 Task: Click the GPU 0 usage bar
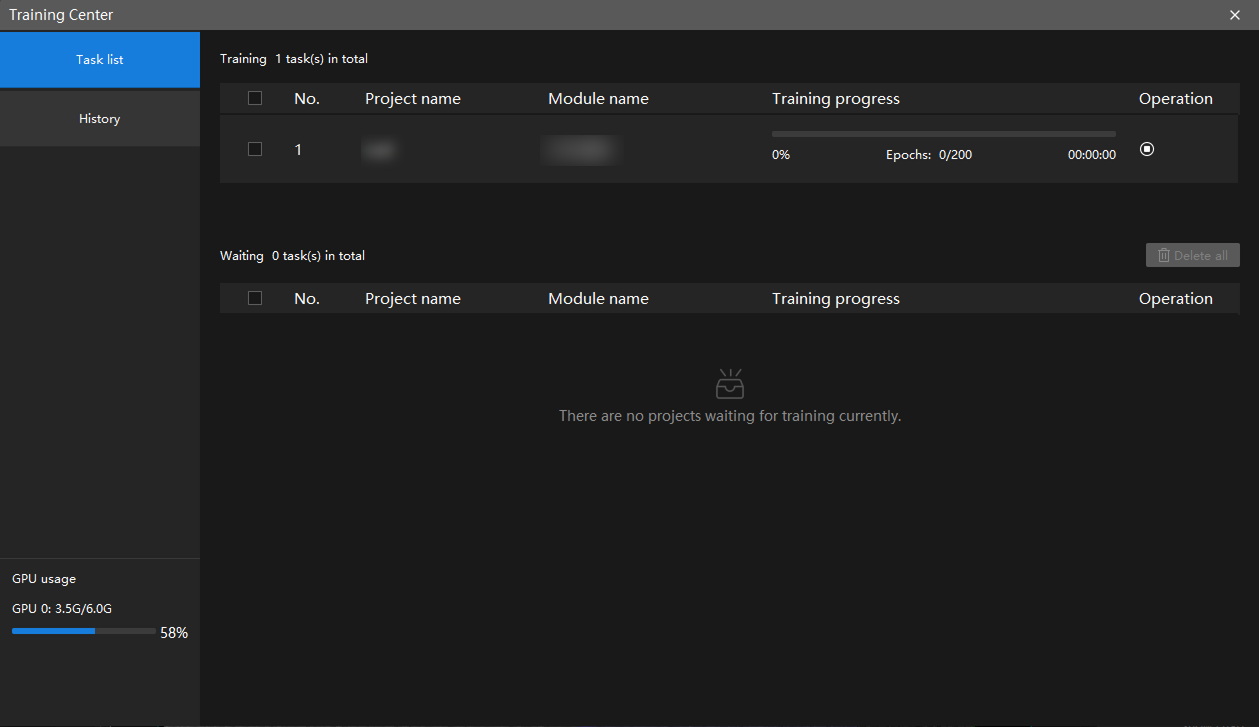(x=84, y=631)
